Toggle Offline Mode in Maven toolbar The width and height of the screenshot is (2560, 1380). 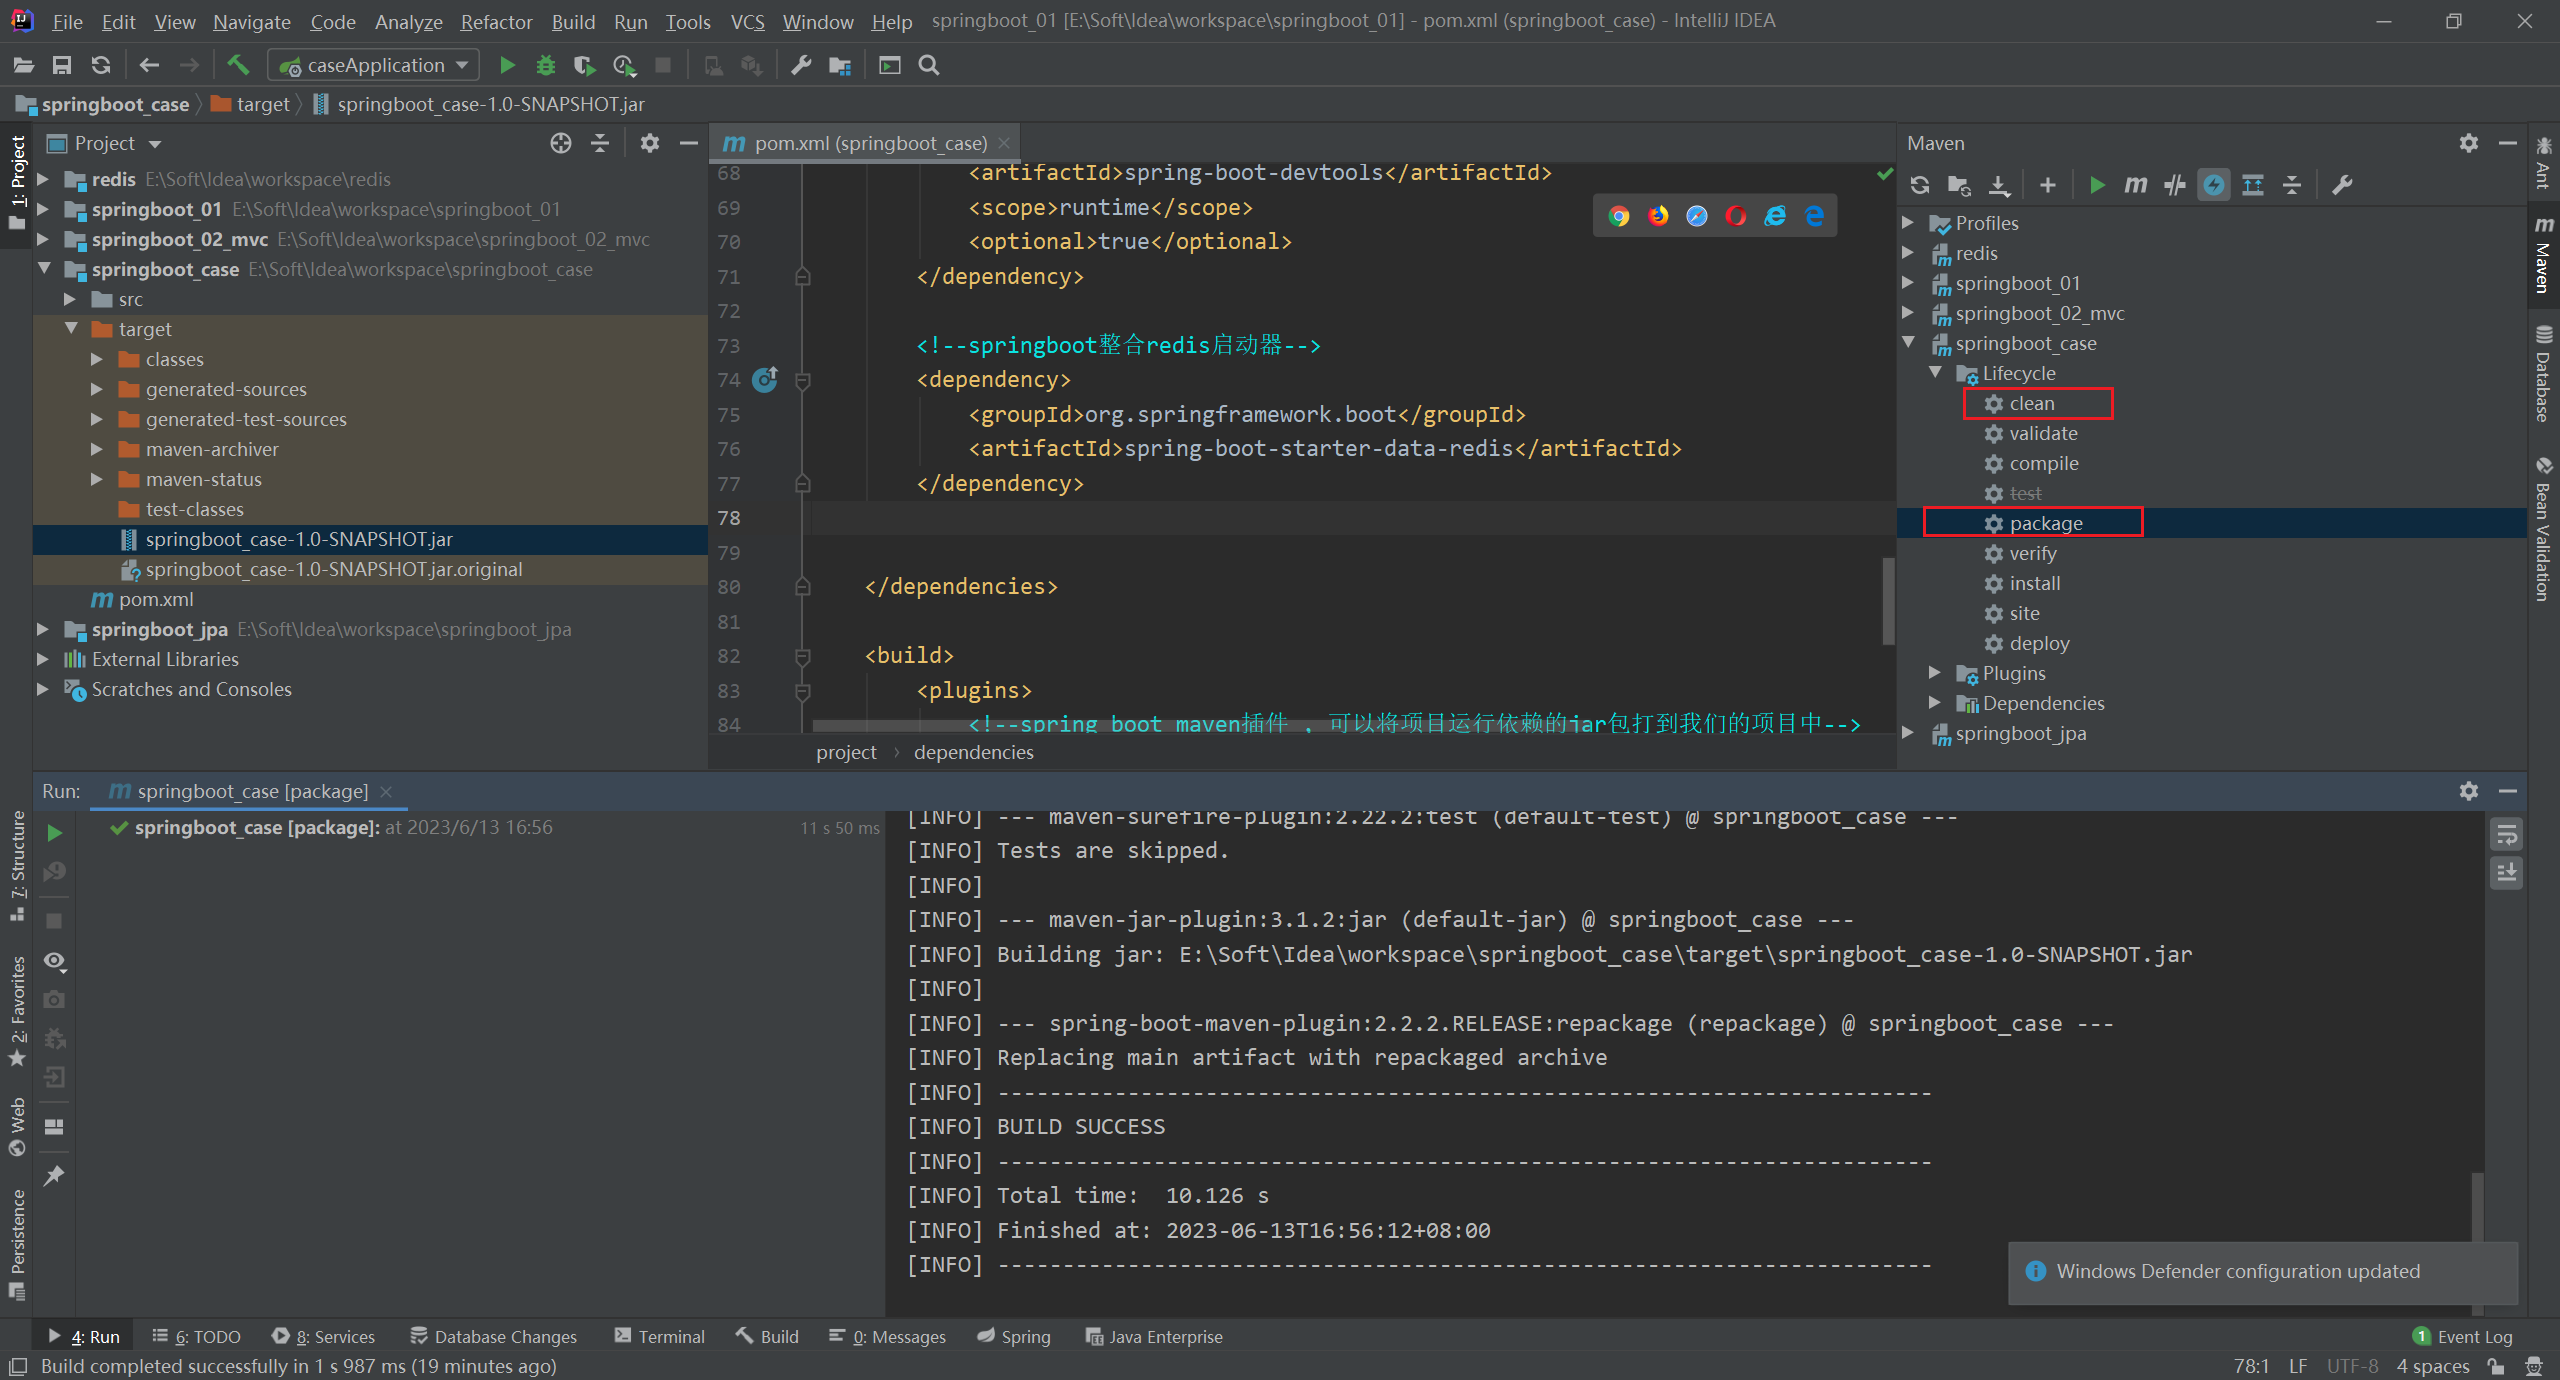[x=2175, y=185]
